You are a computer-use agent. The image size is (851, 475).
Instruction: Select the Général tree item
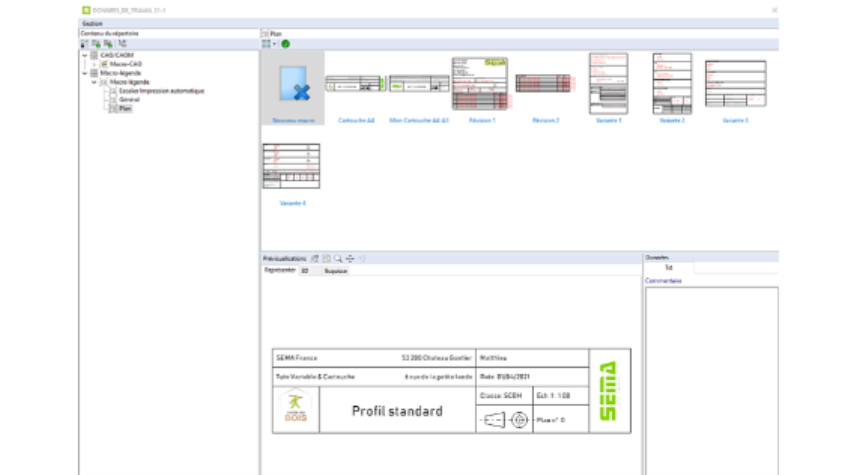[129, 100]
